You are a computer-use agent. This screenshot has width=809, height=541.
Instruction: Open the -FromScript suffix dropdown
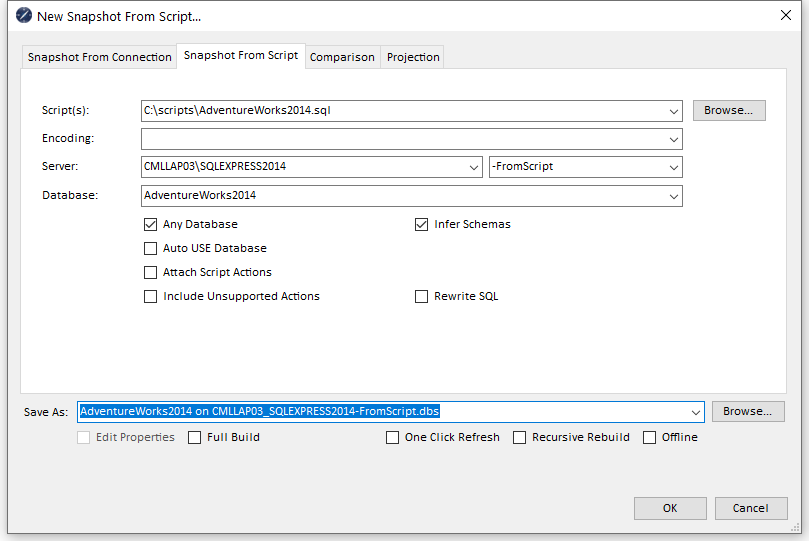click(x=674, y=167)
